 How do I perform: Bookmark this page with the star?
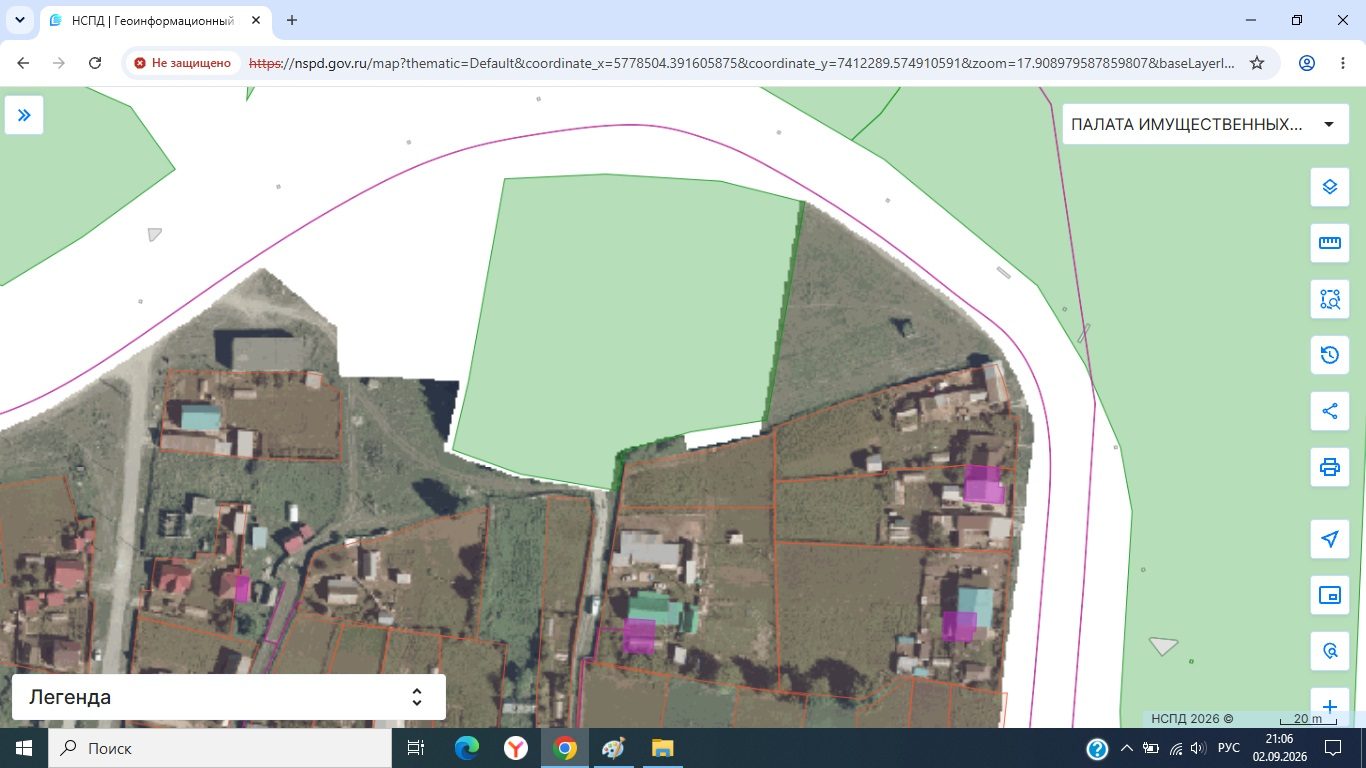click(x=1257, y=63)
